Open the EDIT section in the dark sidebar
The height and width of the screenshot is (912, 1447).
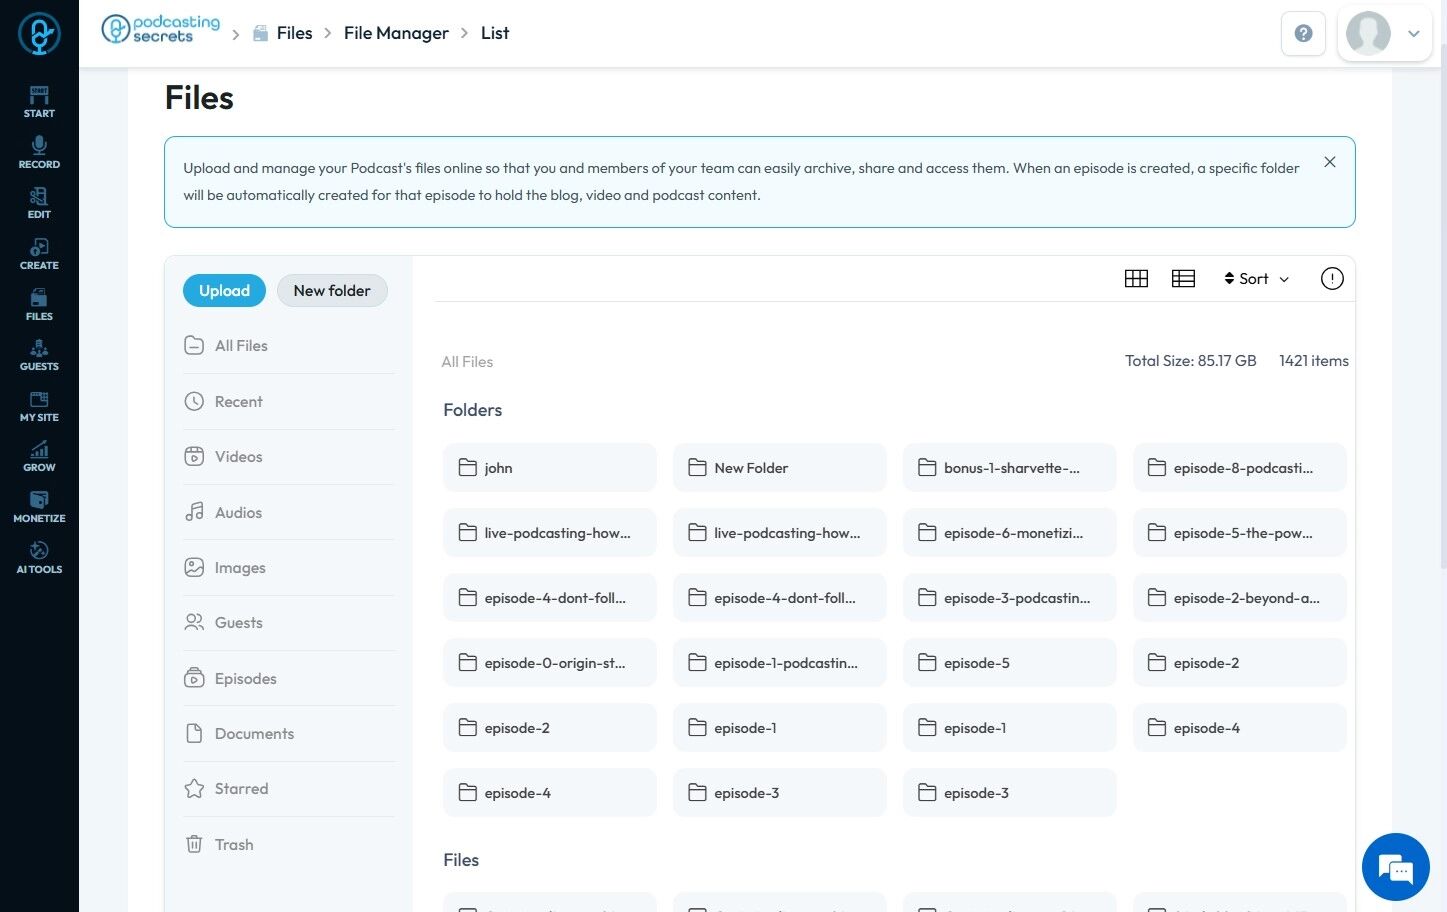[x=39, y=203]
